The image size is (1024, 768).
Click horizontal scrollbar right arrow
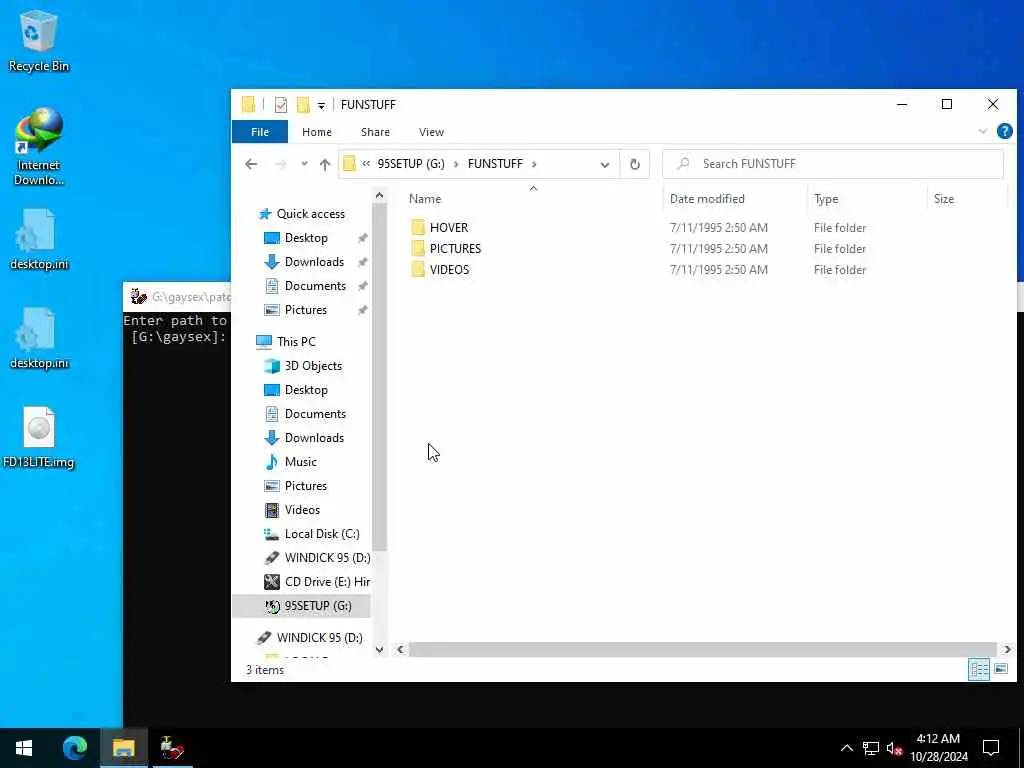pyautogui.click(x=1006, y=649)
